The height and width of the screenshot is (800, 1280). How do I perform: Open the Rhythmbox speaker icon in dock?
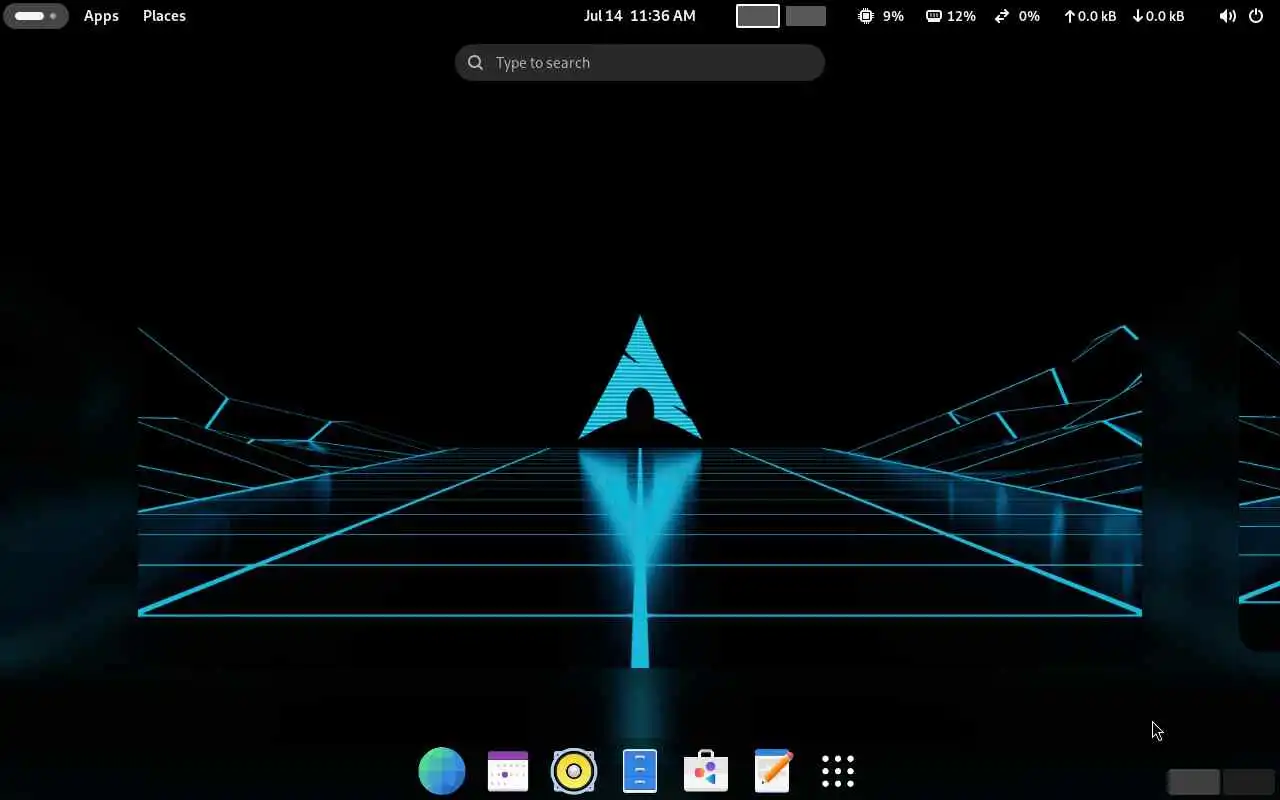coord(574,771)
